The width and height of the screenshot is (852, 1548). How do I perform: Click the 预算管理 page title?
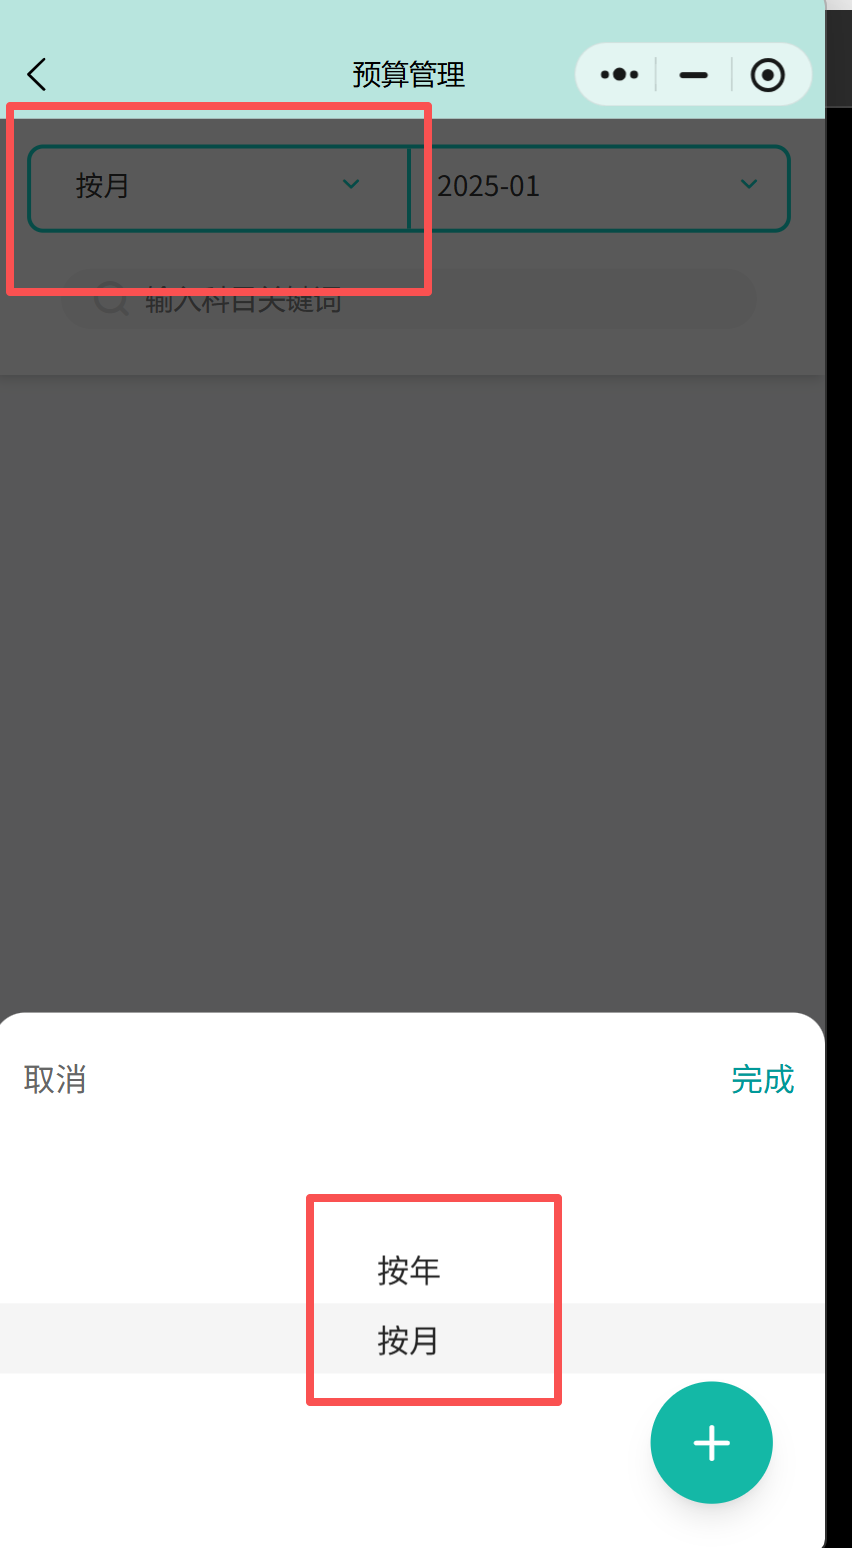click(409, 75)
